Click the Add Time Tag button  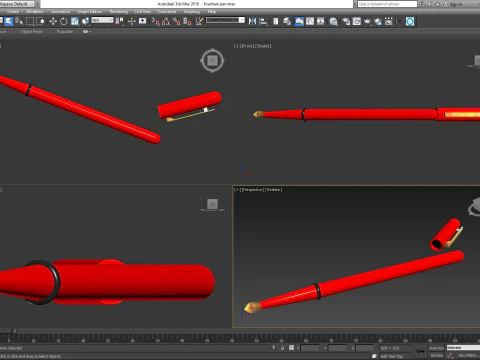(391, 356)
